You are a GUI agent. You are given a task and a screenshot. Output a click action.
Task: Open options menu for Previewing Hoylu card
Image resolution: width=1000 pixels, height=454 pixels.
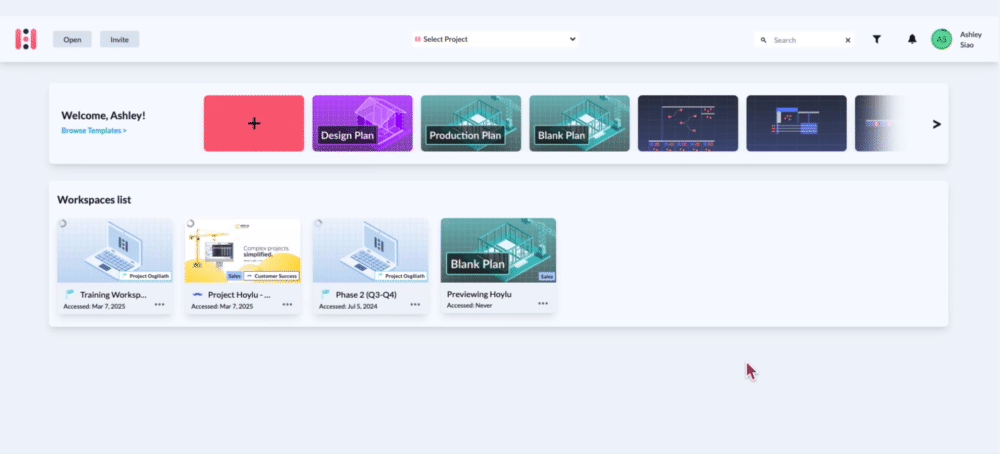[543, 303]
